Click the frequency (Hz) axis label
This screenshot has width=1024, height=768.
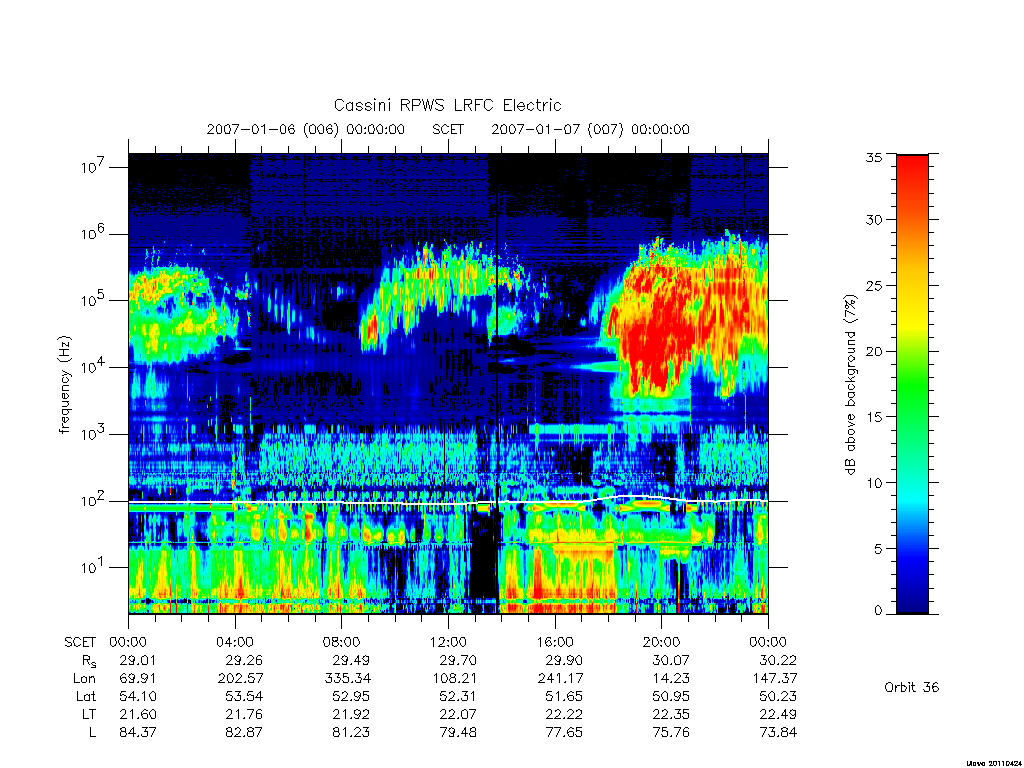click(x=64, y=385)
